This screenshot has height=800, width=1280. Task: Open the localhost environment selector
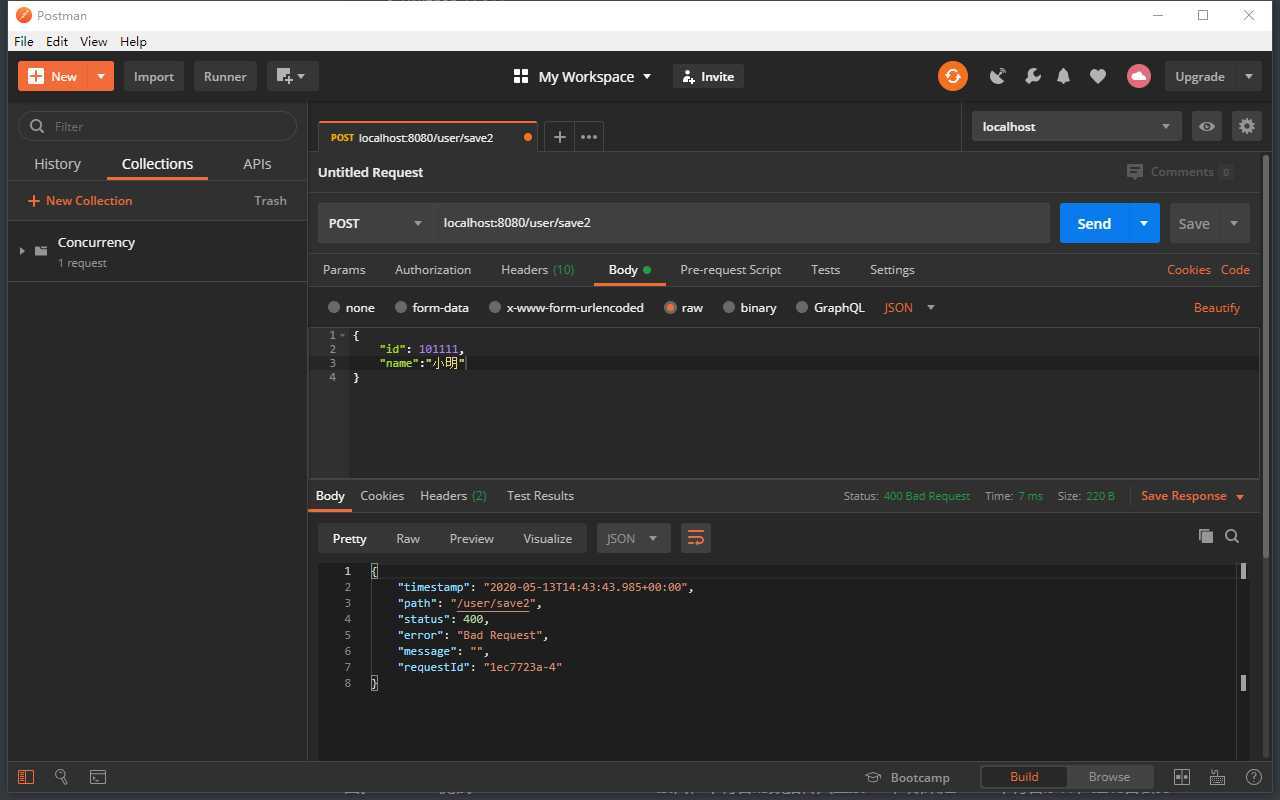pyautogui.click(x=1076, y=126)
